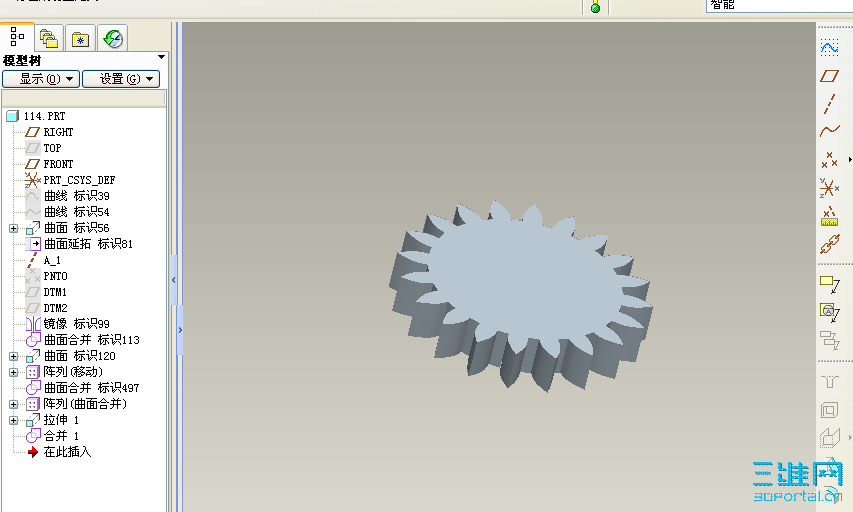
Task: Select the Annotation feature tool icon
Action: 829,313
